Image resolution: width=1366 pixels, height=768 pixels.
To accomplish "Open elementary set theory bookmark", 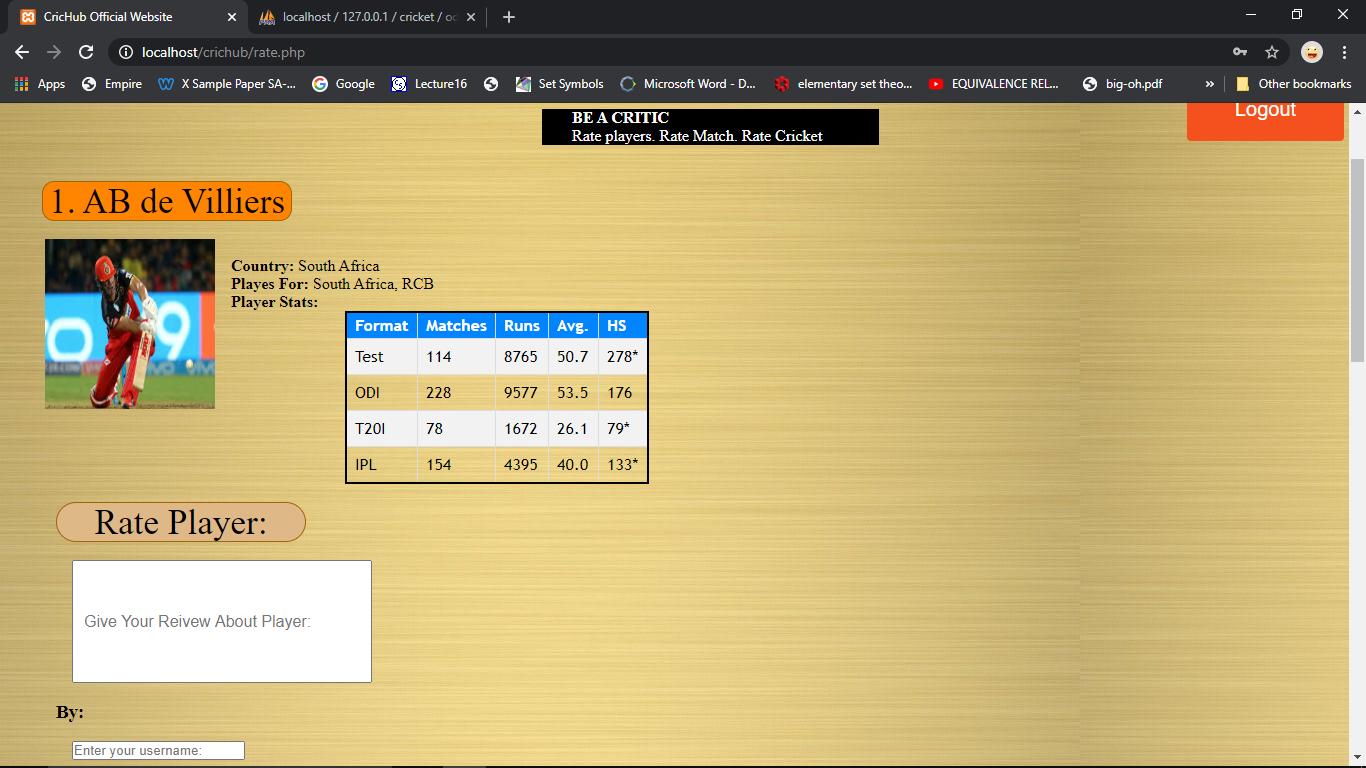I will [x=843, y=84].
